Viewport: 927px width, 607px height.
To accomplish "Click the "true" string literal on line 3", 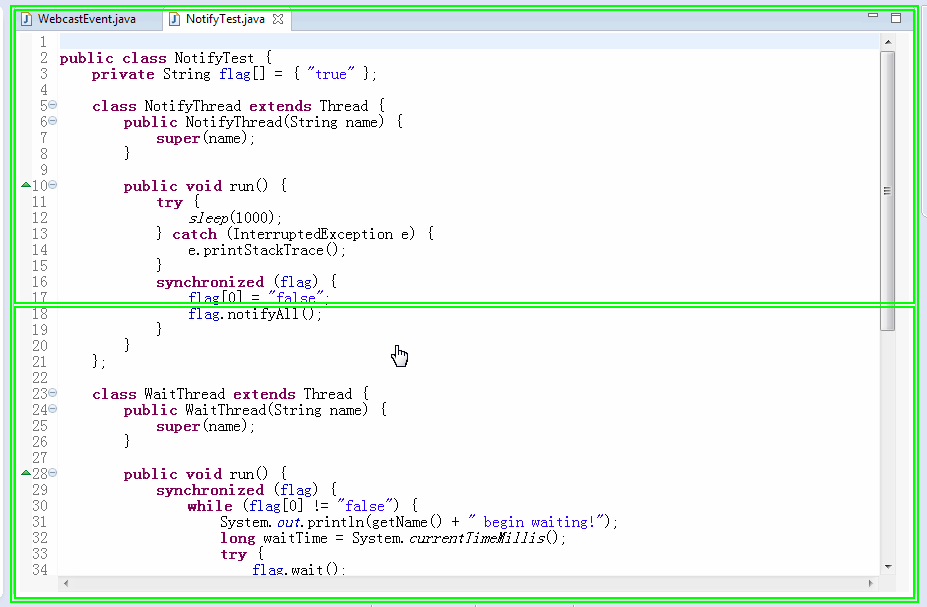I will tap(330, 74).
